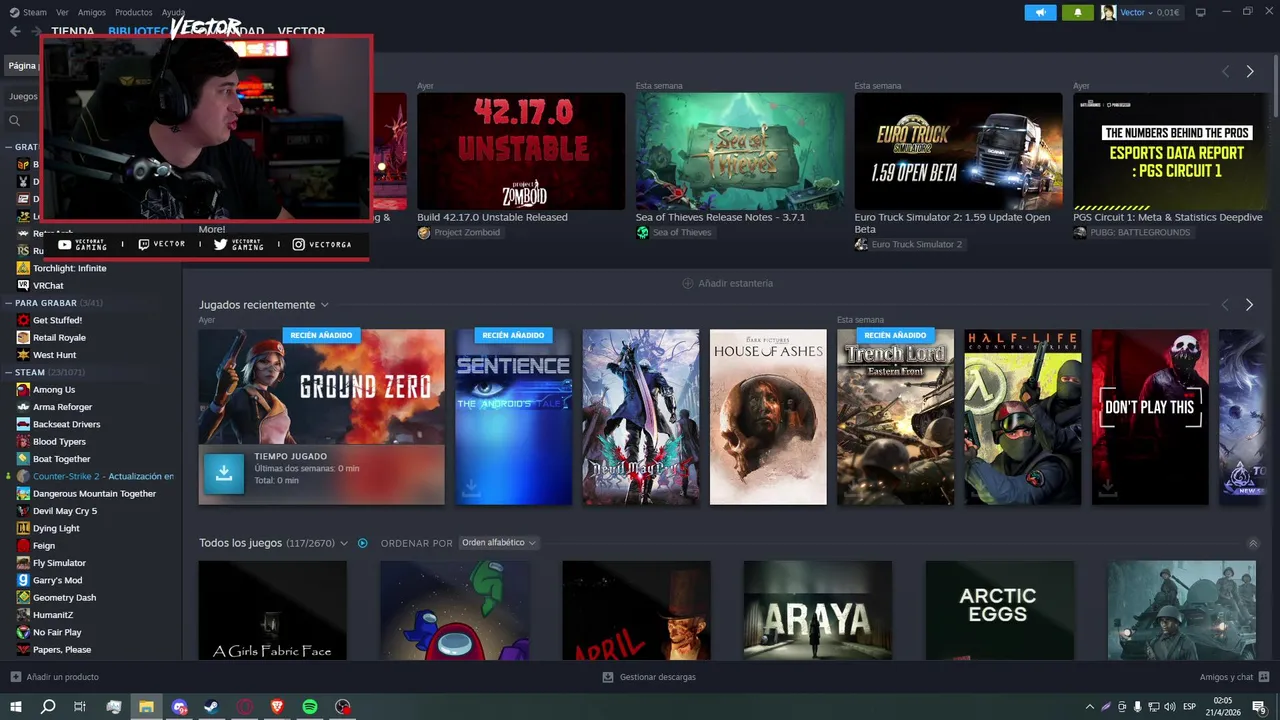Open Spotify from the taskbar

[310, 706]
